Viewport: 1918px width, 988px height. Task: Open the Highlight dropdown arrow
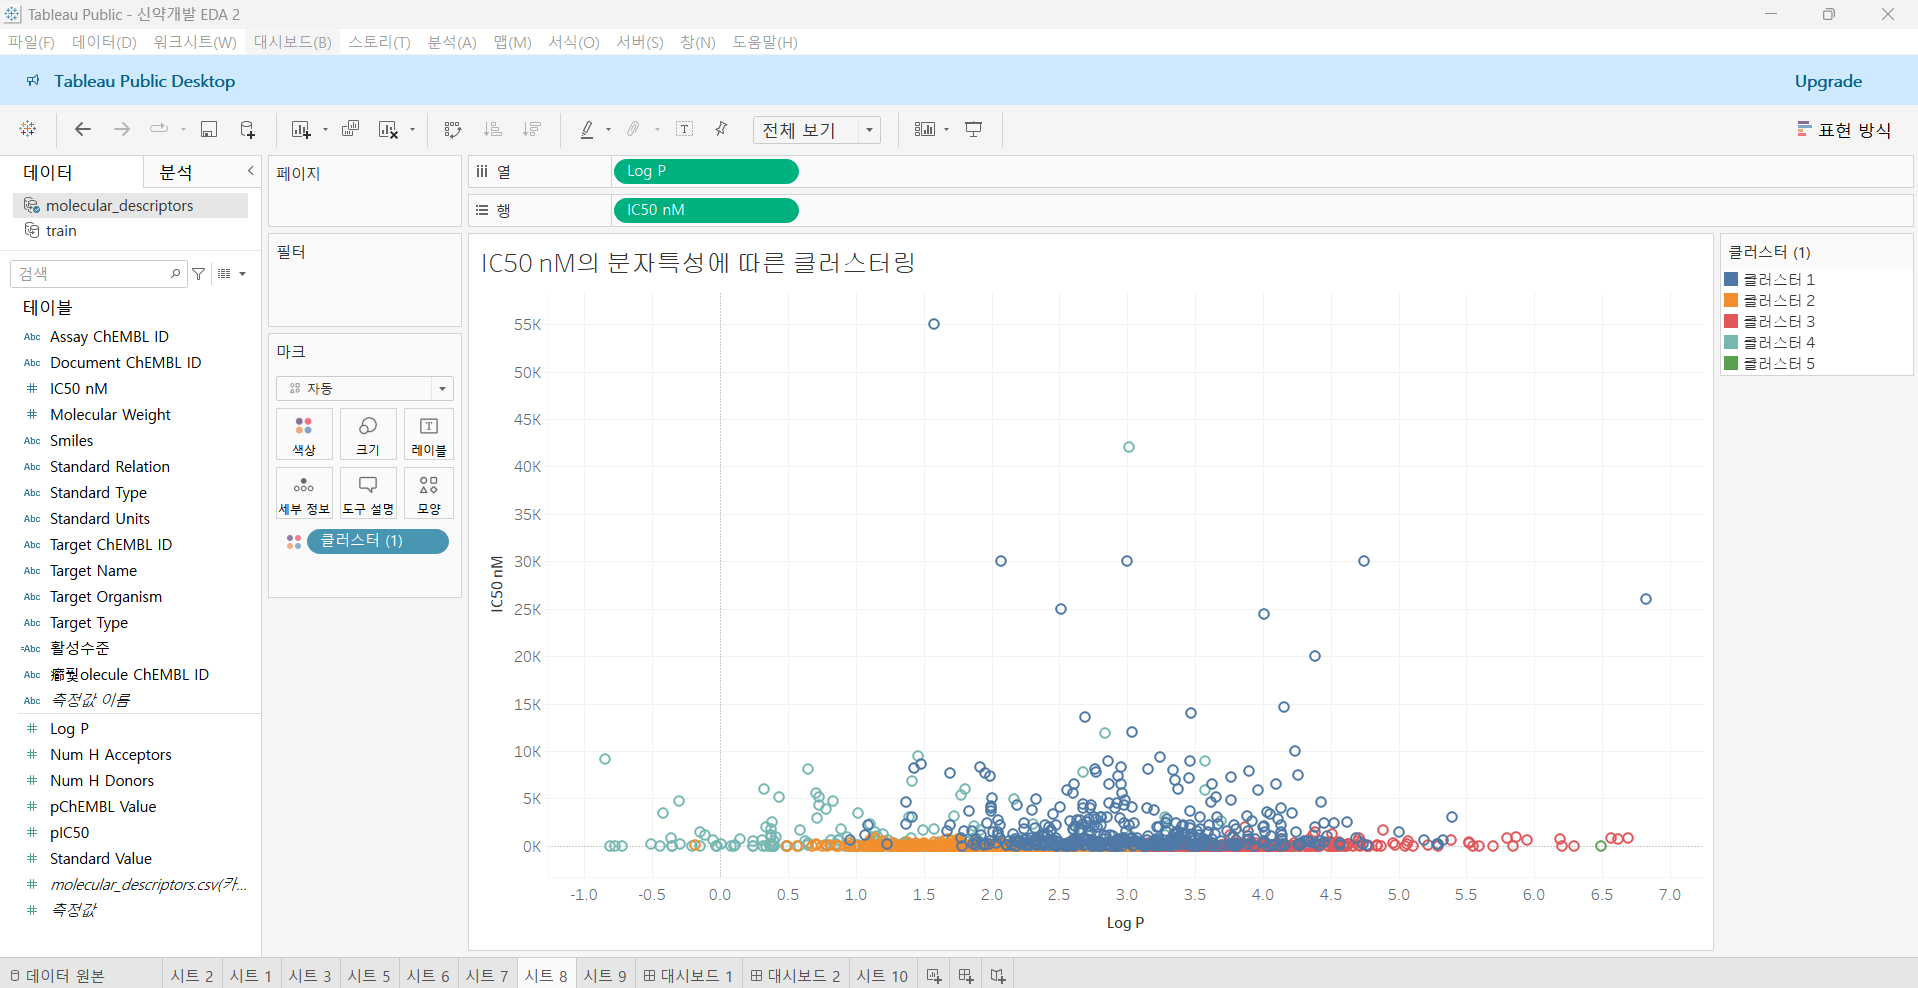coord(608,130)
